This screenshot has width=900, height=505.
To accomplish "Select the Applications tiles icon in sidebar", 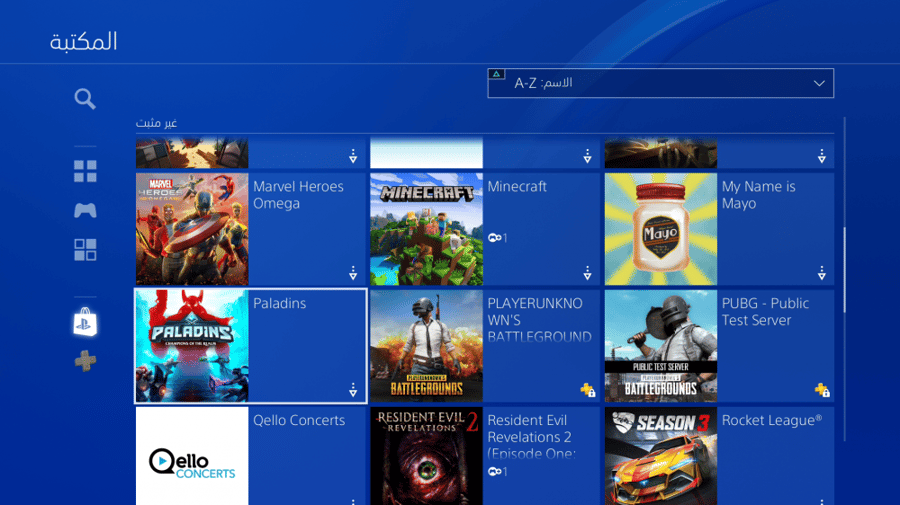I will coord(85,250).
